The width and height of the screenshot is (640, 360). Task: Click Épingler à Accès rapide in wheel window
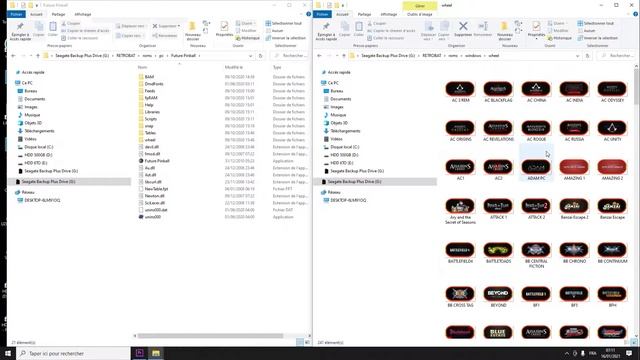pos(326,31)
